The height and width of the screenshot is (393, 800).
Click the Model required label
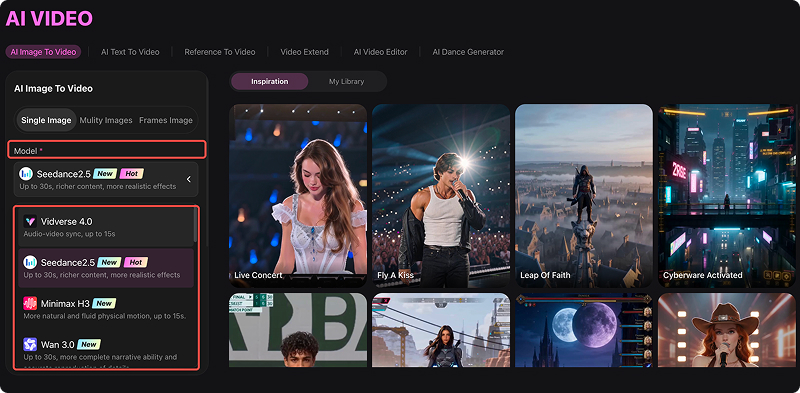28,151
